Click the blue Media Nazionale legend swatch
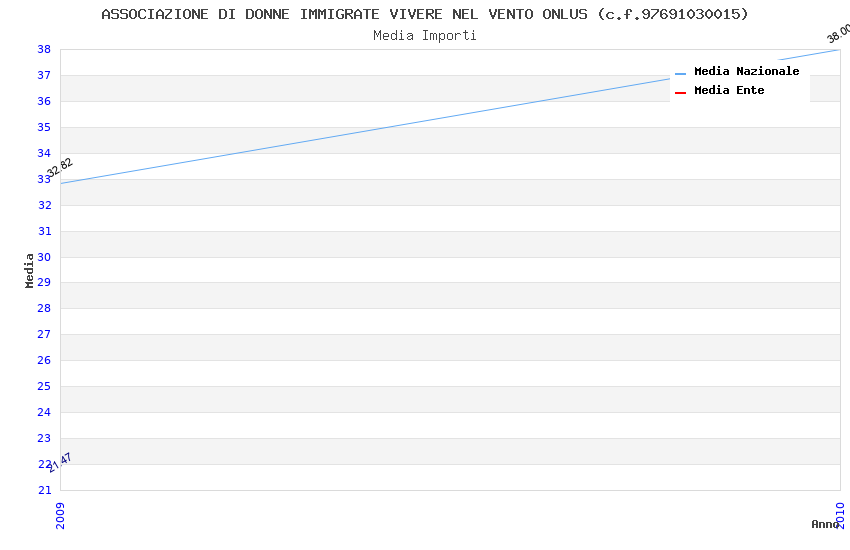850x550 pixels. 680,73
